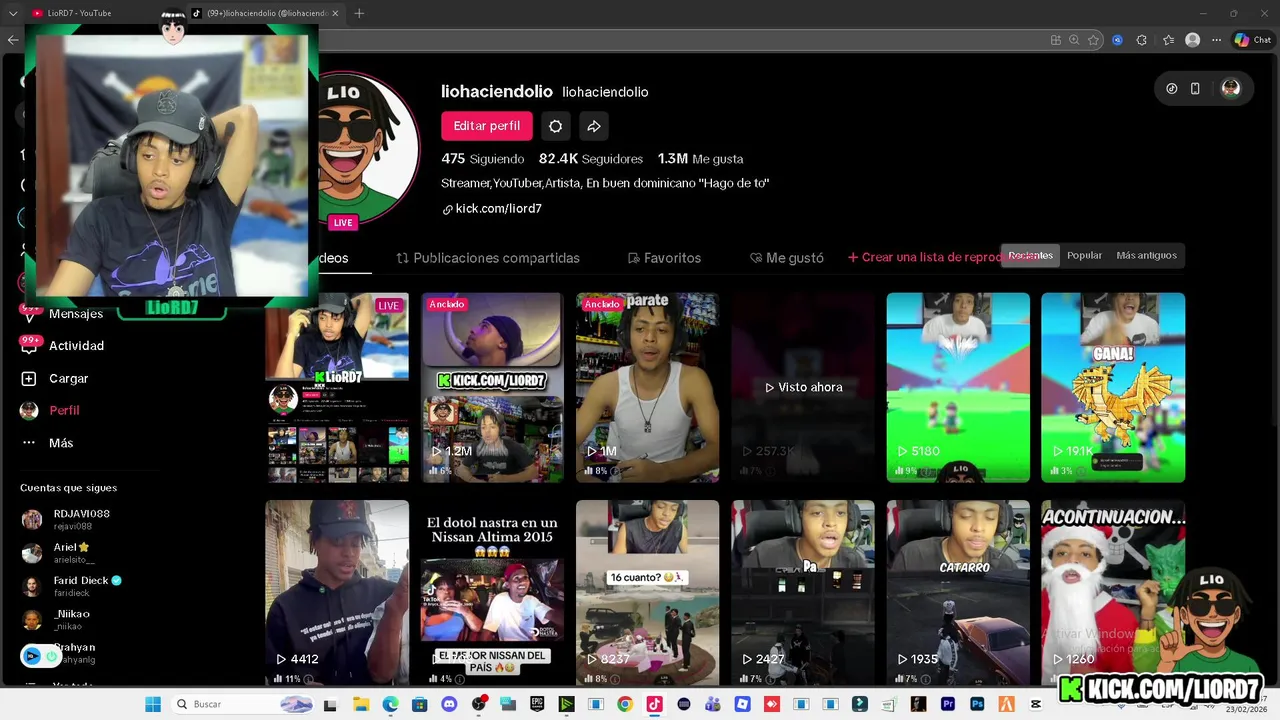Open Adobe Premiere Pro from taskbar
The width and height of the screenshot is (1280, 720).
click(x=948, y=704)
